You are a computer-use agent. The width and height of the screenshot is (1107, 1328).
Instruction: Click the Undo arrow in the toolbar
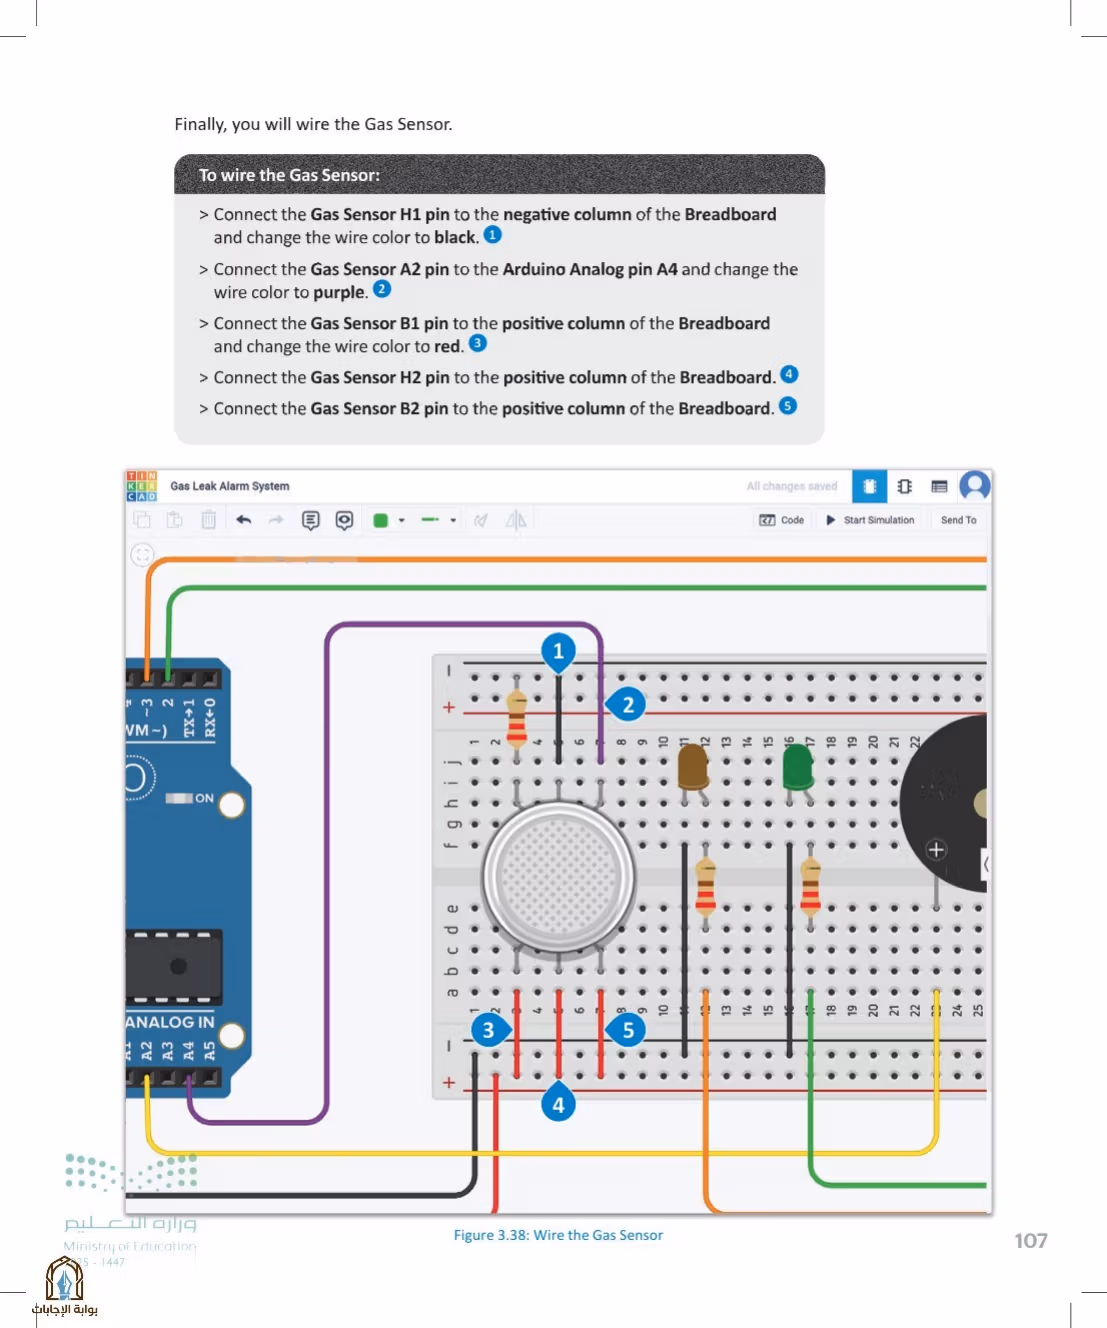coord(244,520)
